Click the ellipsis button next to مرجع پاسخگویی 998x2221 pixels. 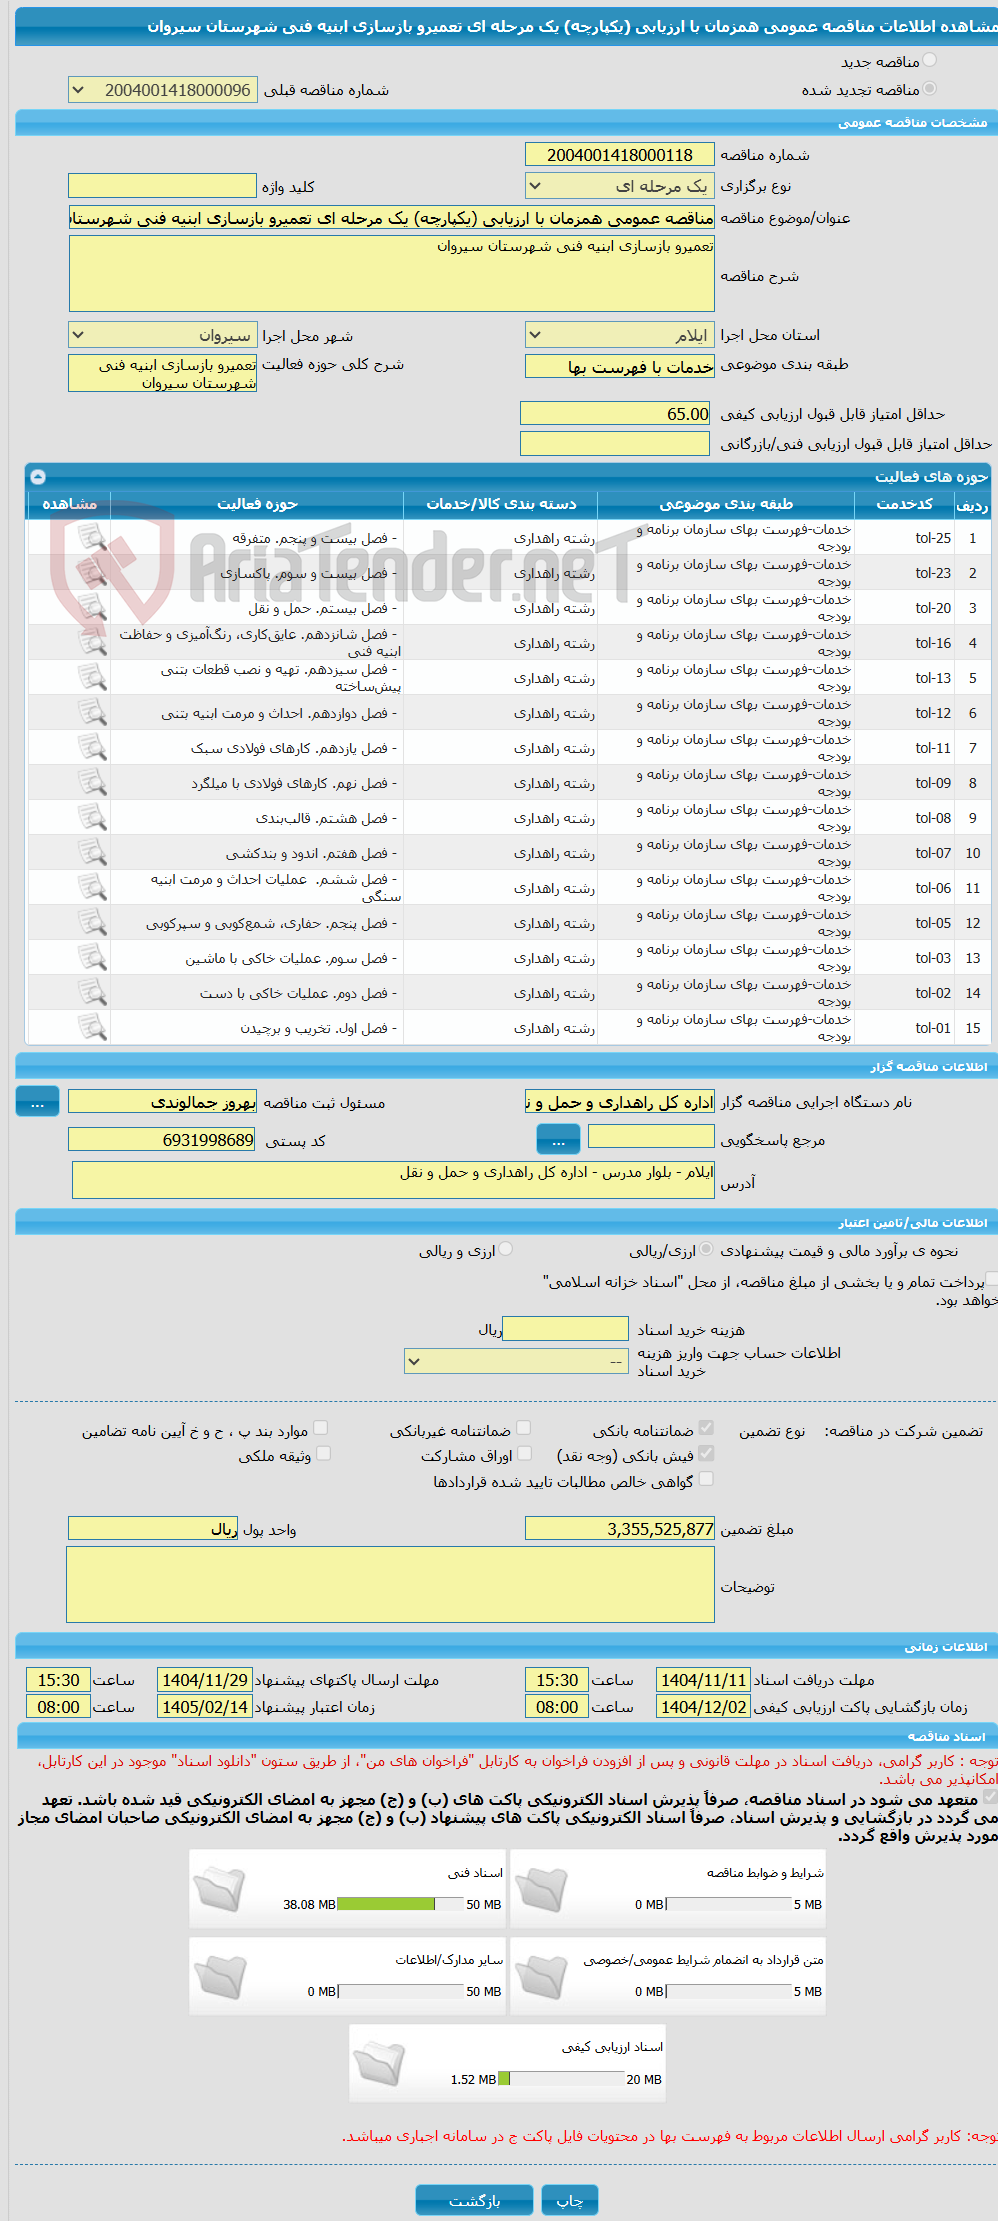(559, 1139)
